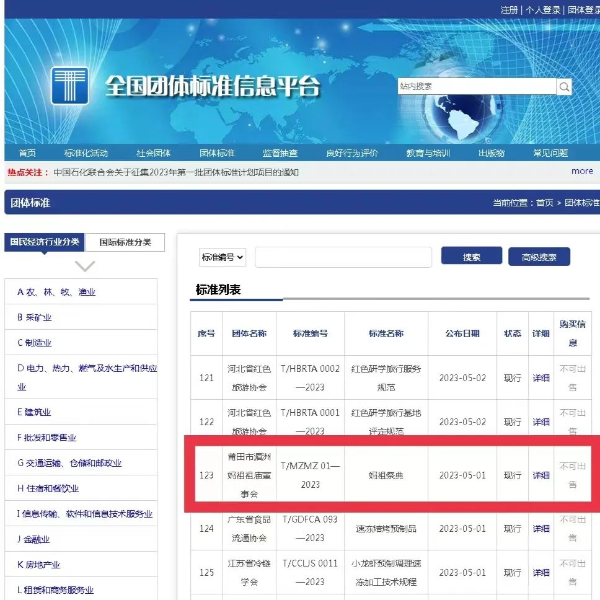Open 监督抽查 navigation item
600x600 pixels.
tap(280, 153)
